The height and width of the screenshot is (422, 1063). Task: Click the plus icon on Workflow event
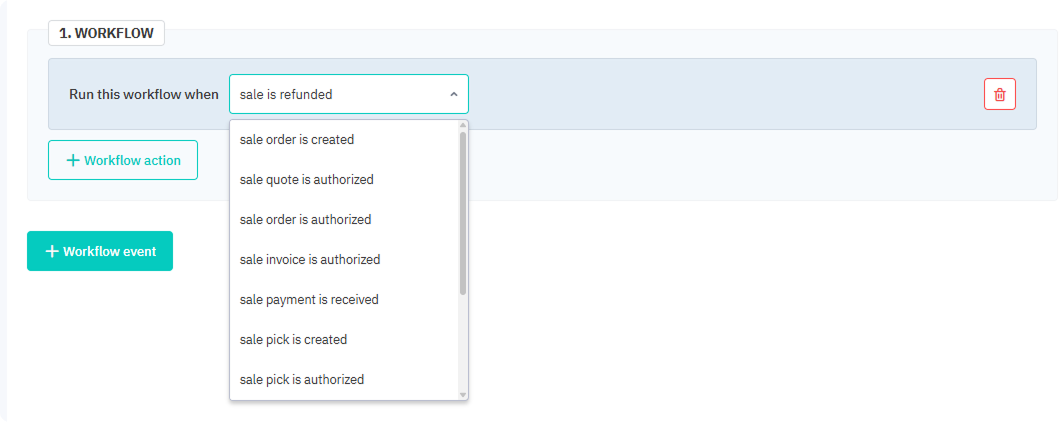click(x=52, y=251)
